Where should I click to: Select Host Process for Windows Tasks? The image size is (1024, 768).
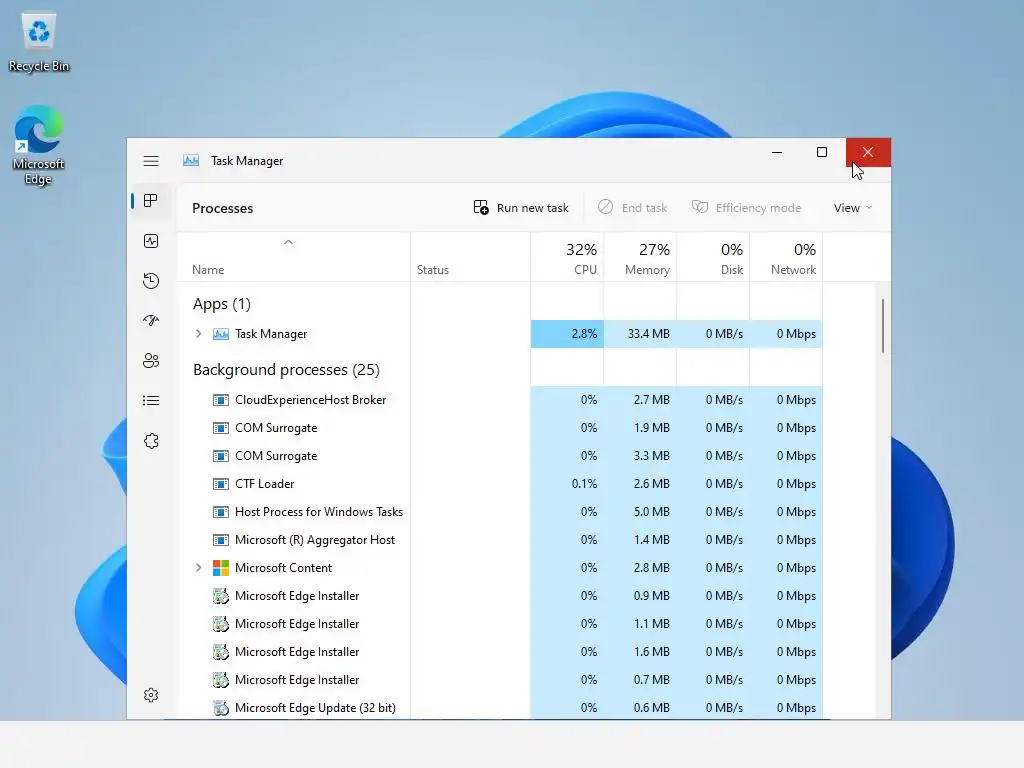[x=500, y=512]
